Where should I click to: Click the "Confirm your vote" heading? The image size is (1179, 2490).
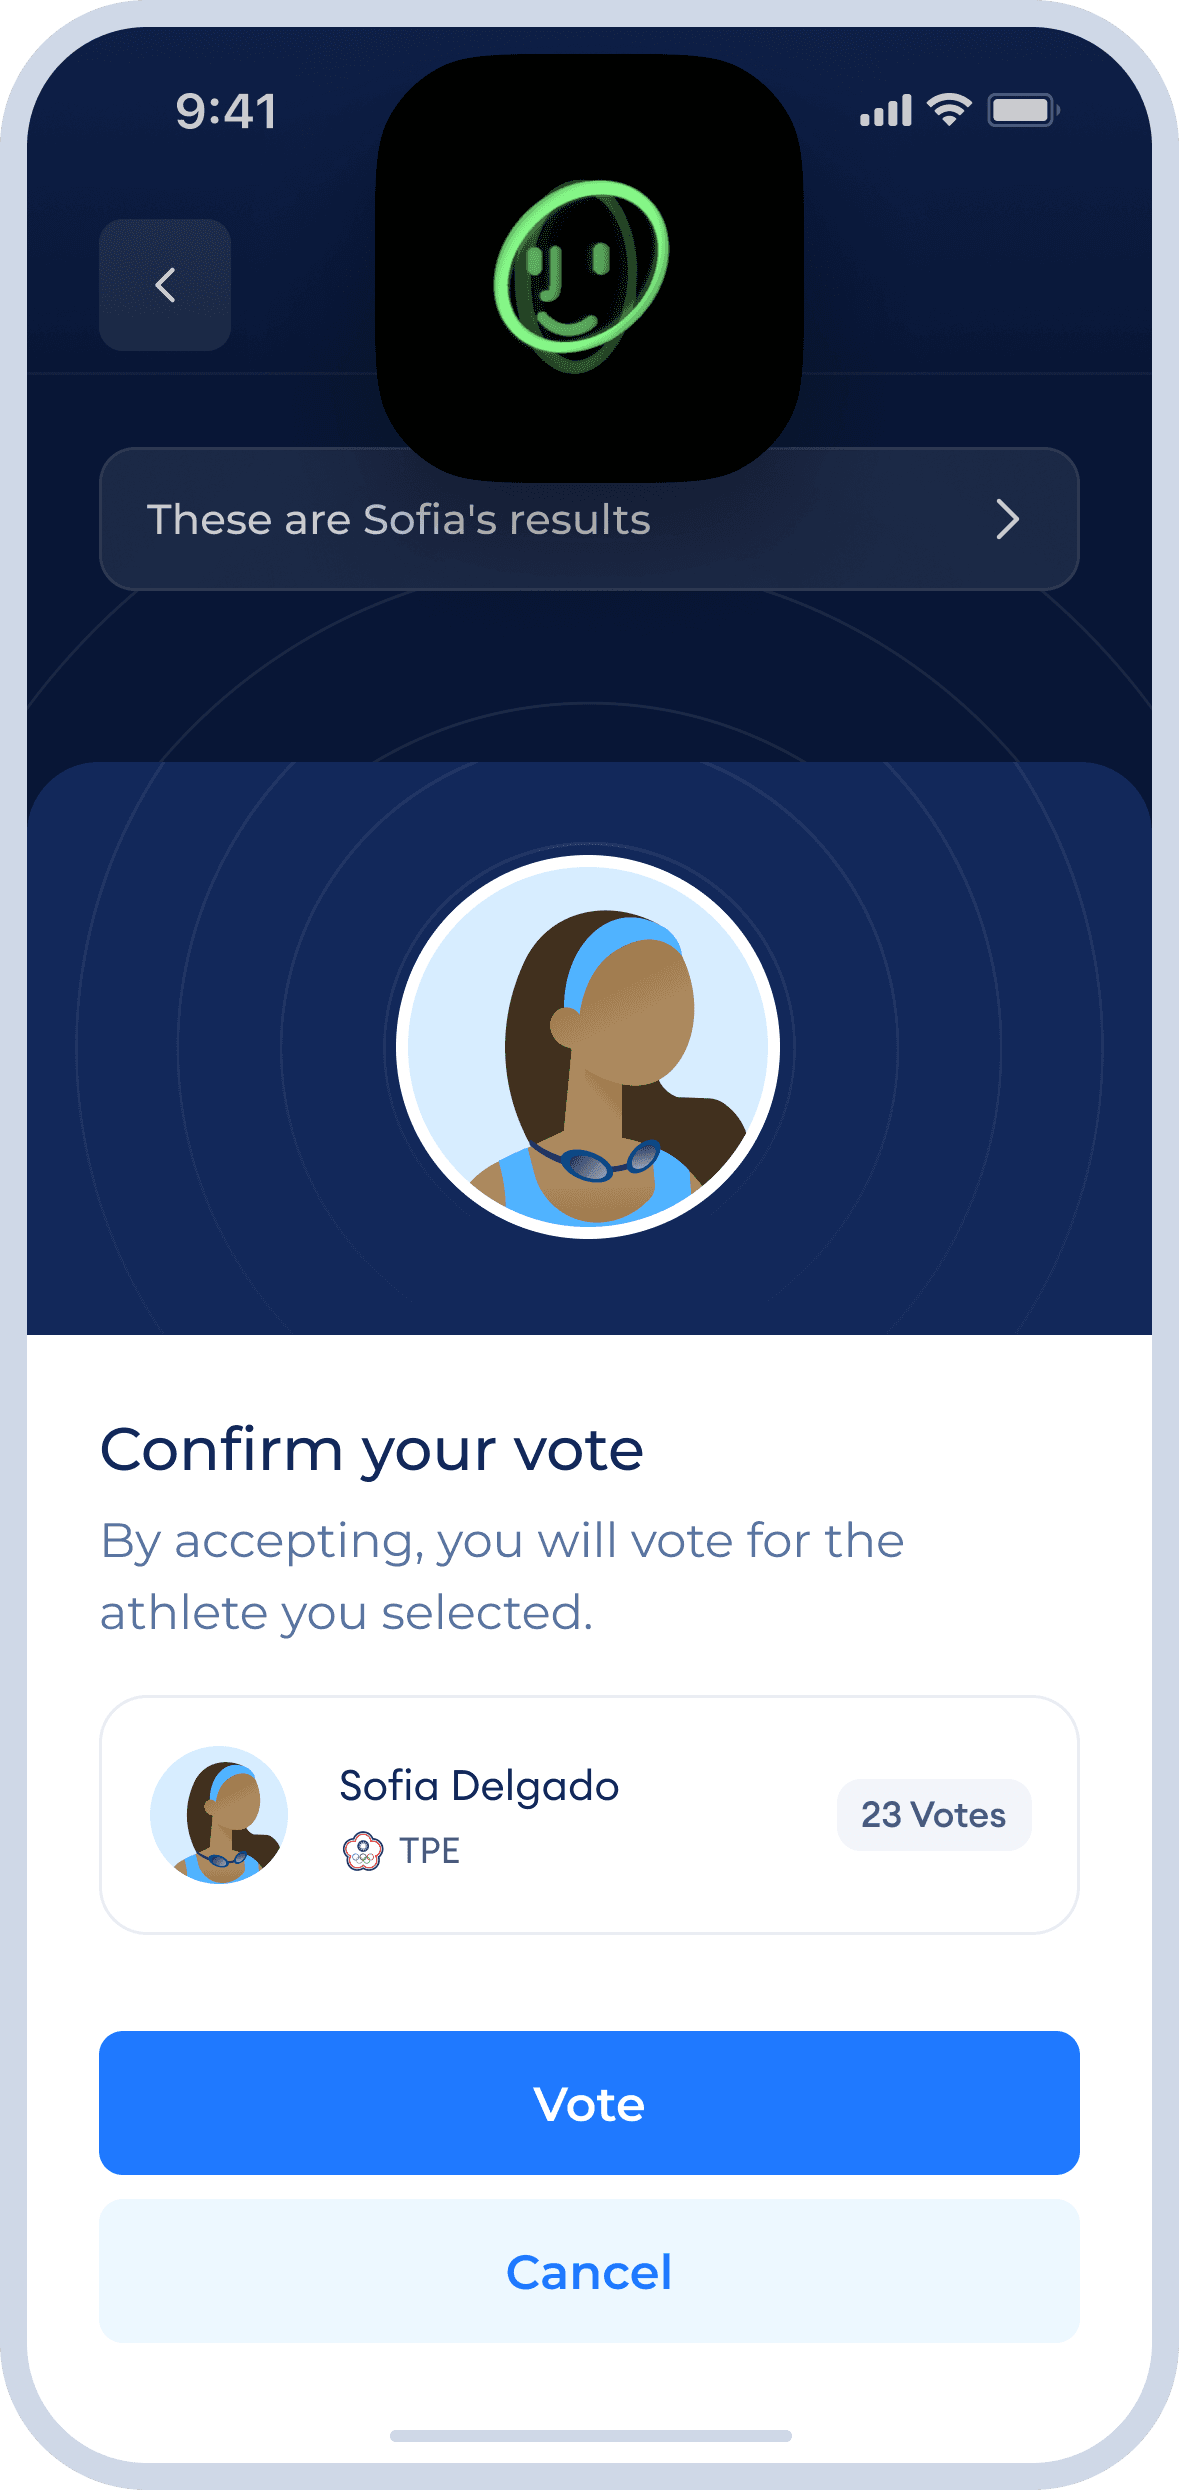tap(371, 1450)
